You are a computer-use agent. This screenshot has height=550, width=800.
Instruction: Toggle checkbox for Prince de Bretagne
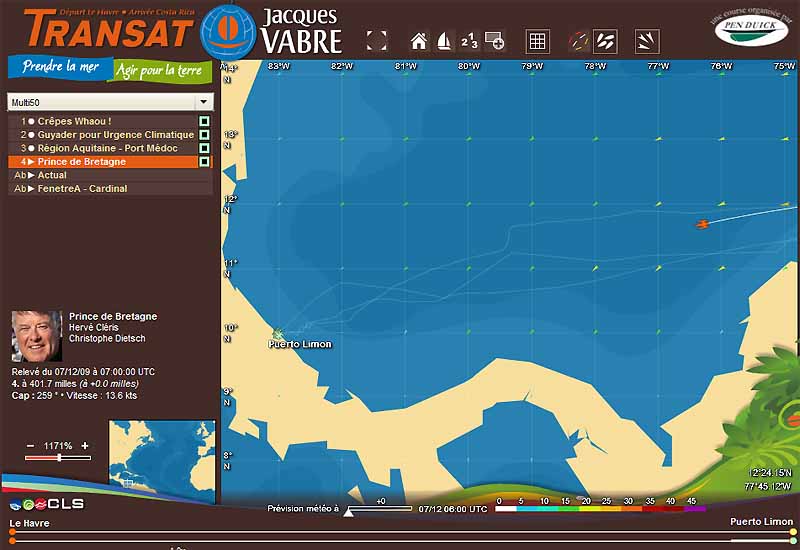(204, 162)
